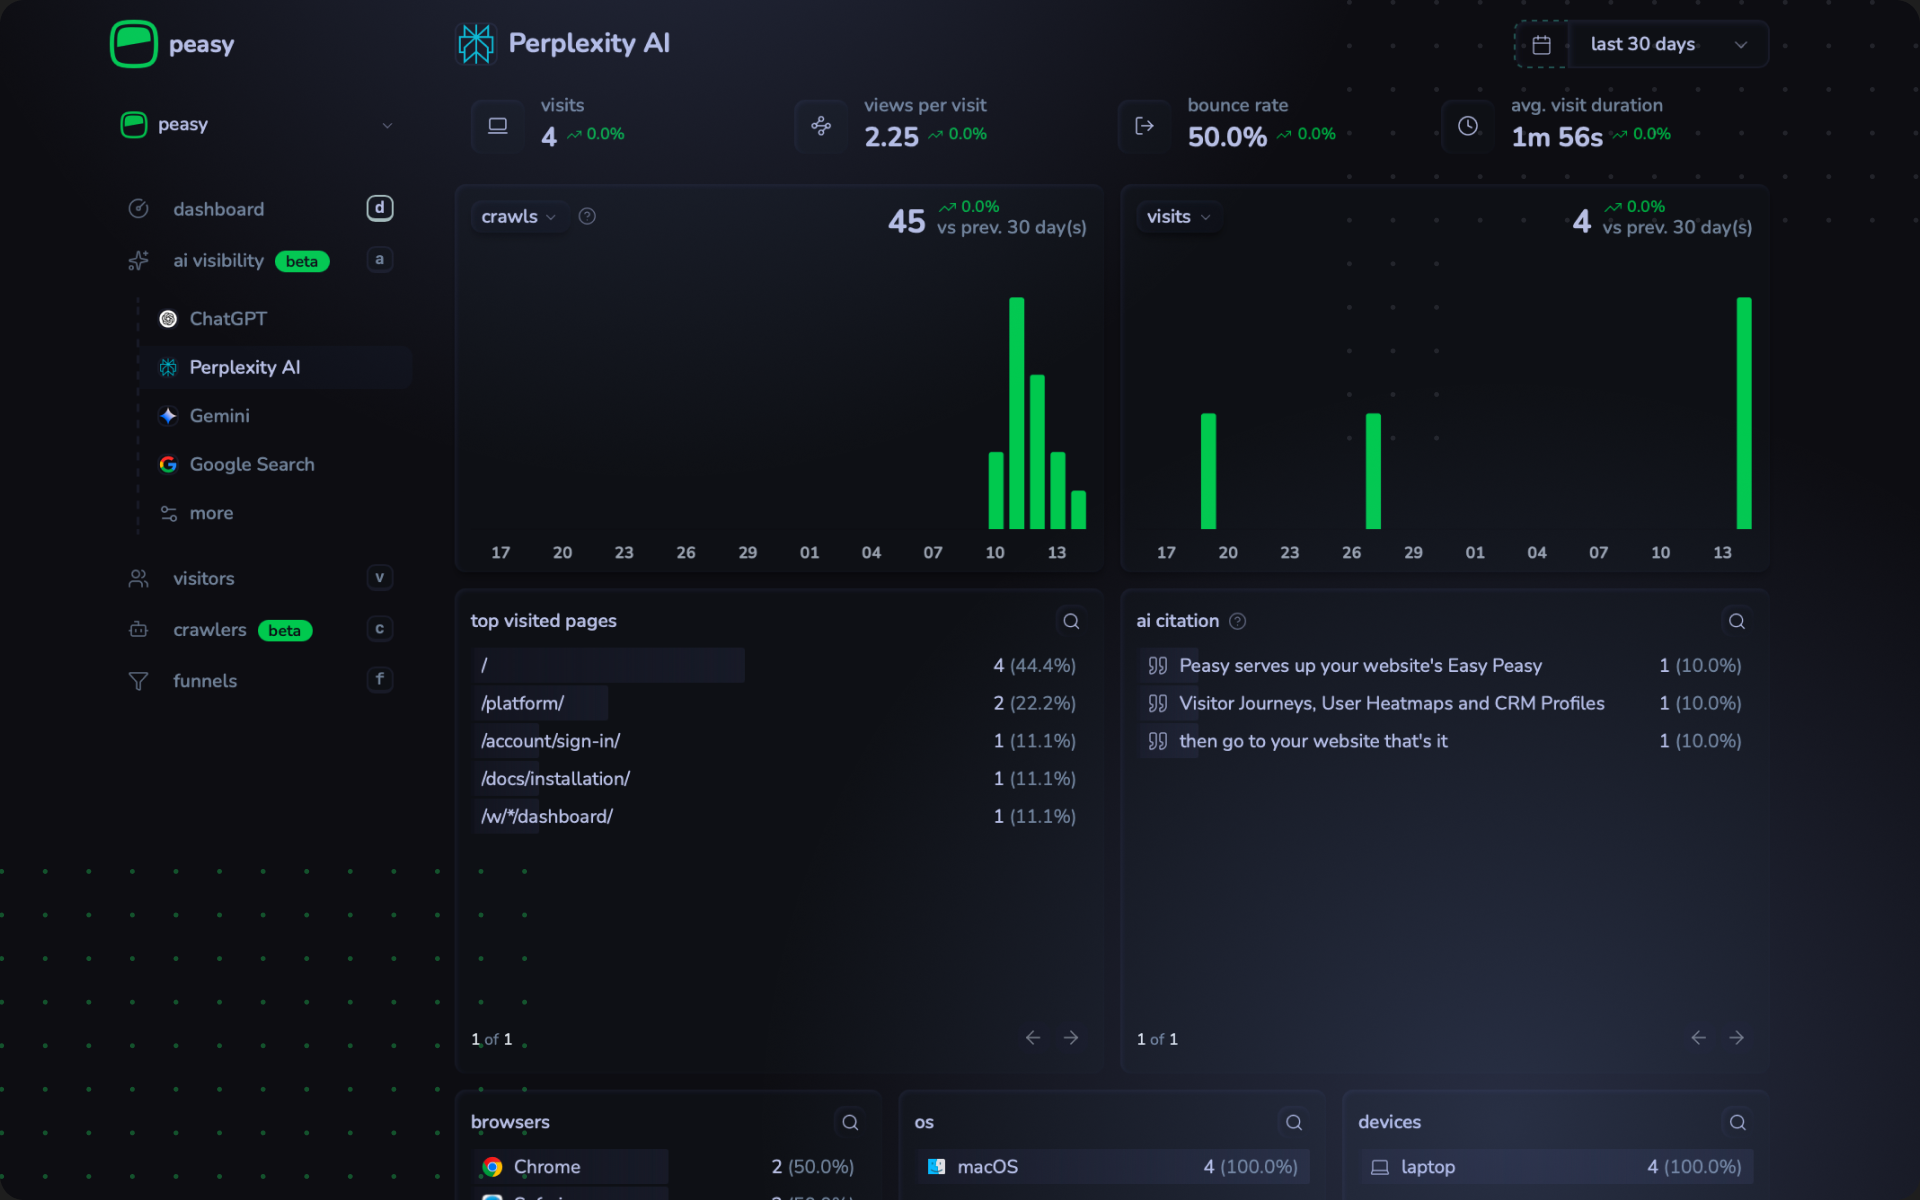Click the next page arrow in ai citation
This screenshot has width=1920, height=1200.
click(1737, 1038)
